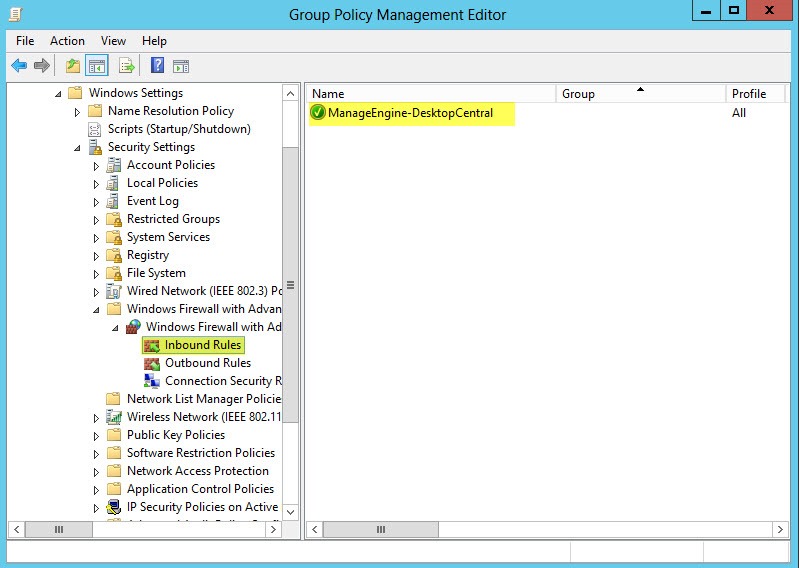The height and width of the screenshot is (568, 799).
Task: Select Application Control Policies node
Action: [x=200, y=489]
